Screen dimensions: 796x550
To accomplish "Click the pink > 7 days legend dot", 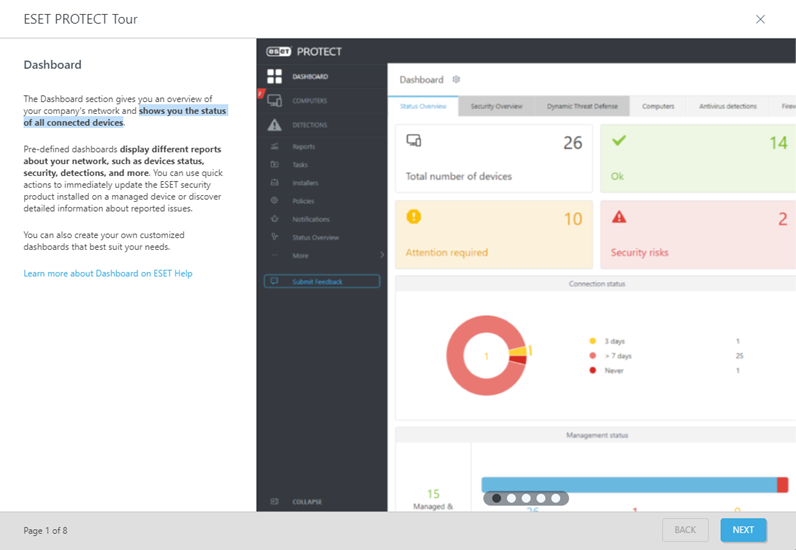I will (x=592, y=355).
